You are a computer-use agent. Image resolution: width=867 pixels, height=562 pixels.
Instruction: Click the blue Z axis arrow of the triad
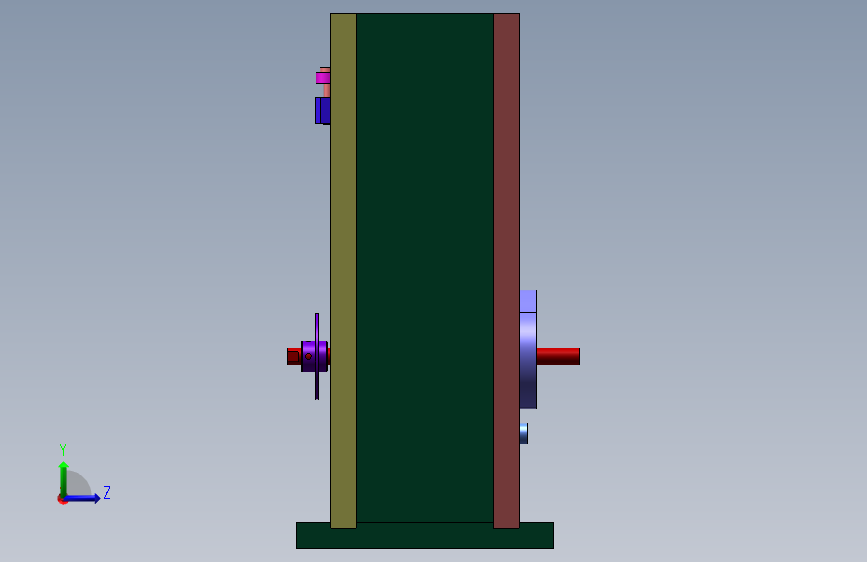82,498
